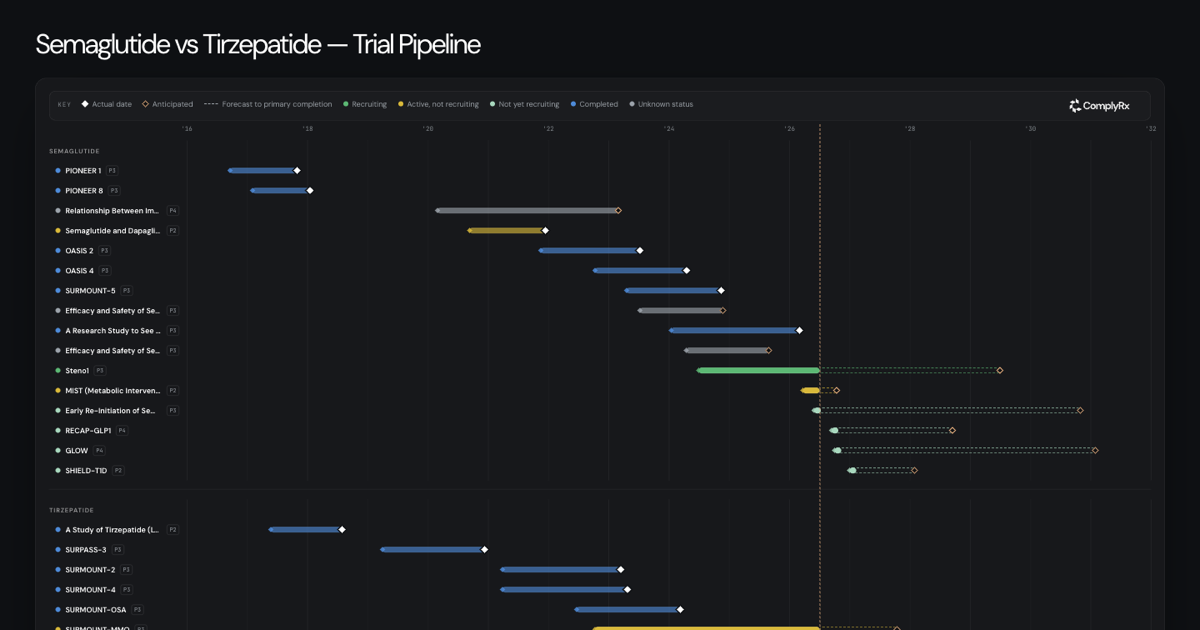This screenshot has width=1200, height=630.
Task: Click the Anticipated diamond in key
Action: tap(145, 104)
